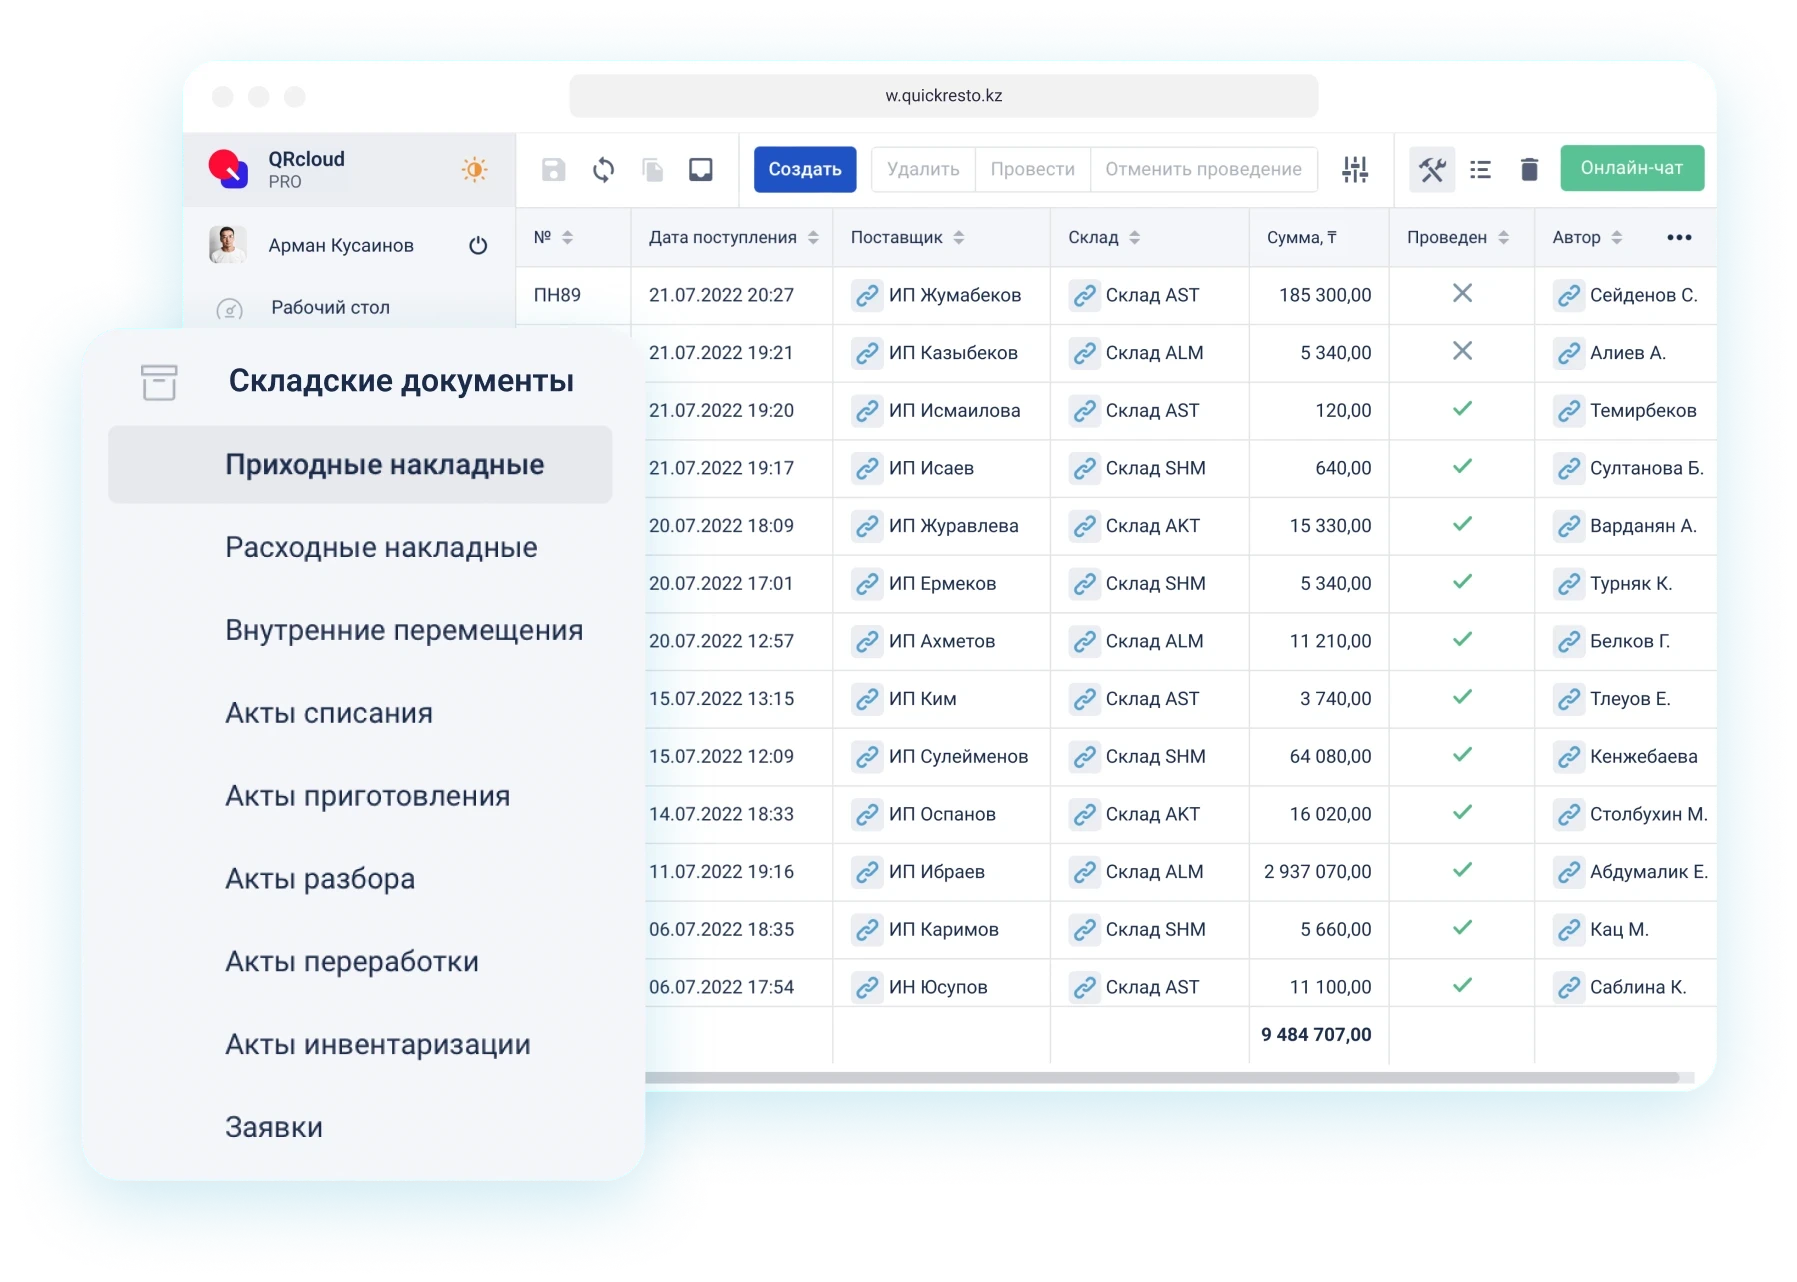Viewport: 1797px width, 1282px height.
Task: Open Акты списания menu item
Action: 329,714
